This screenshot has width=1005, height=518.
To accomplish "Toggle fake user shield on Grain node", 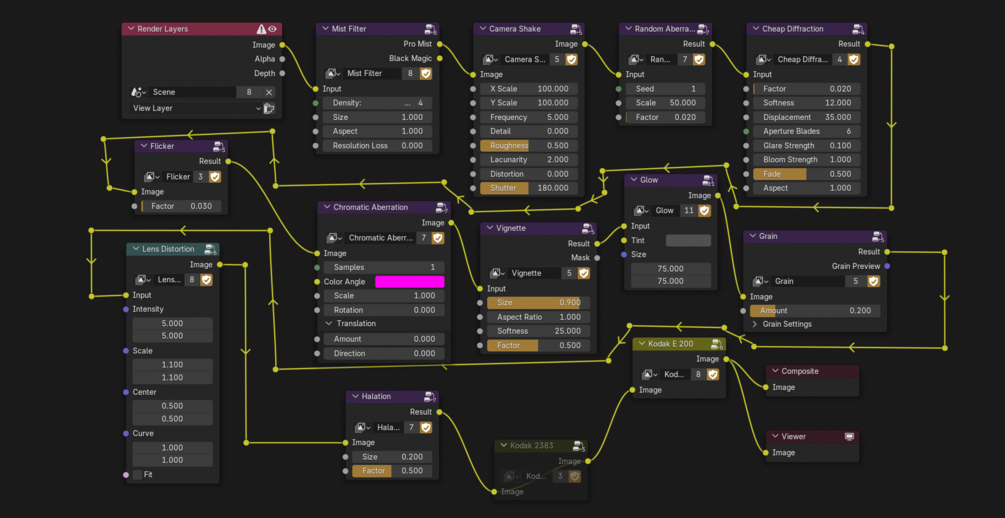I will 873,281.
